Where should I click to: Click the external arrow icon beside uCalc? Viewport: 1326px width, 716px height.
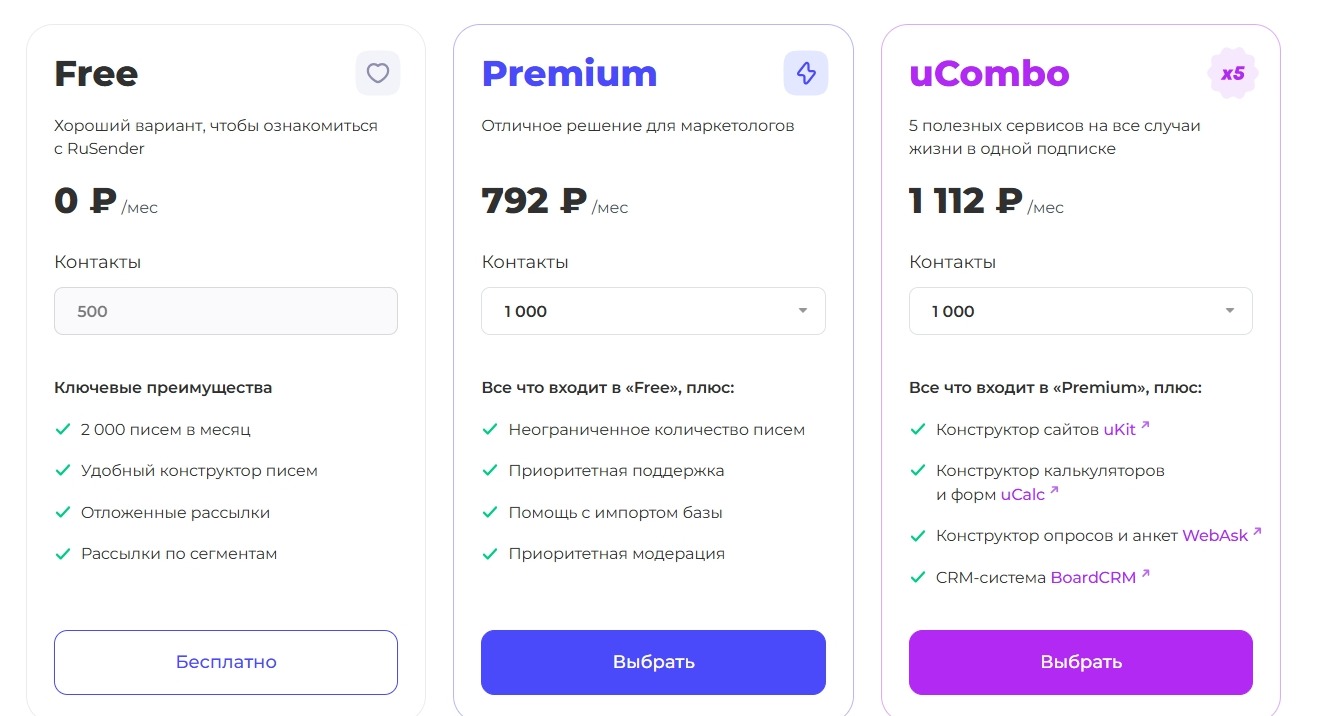1054,491
